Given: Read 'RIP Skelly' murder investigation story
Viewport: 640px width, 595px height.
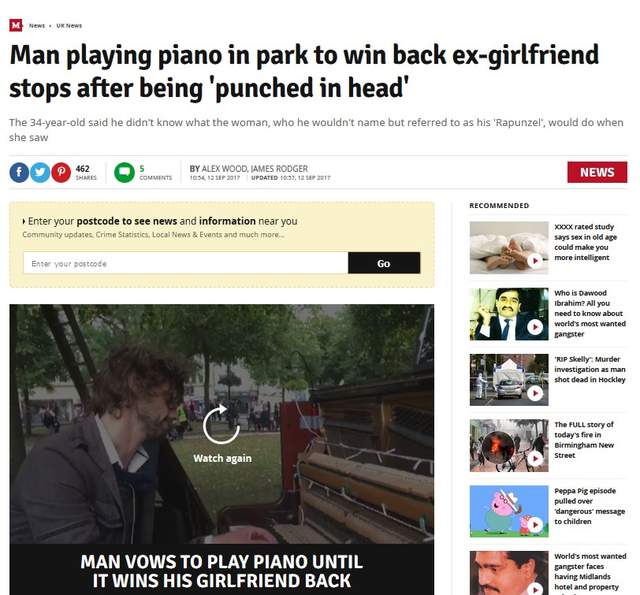Looking at the screenshot, I should (x=589, y=369).
